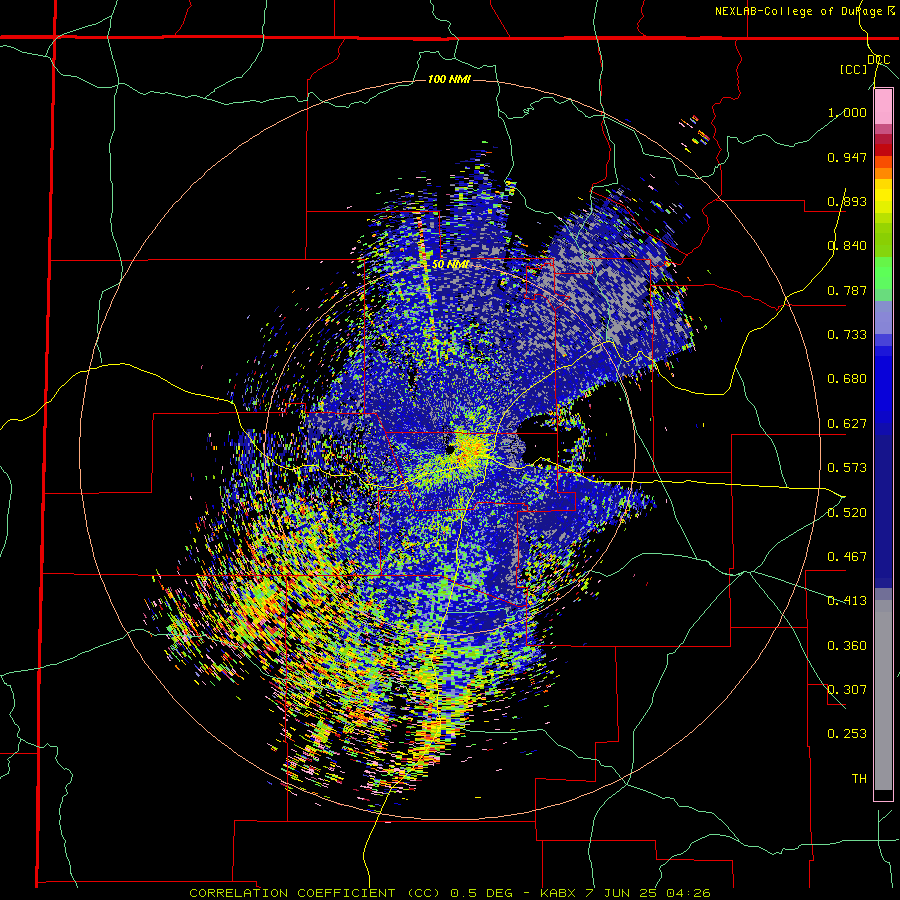
Task: Click the pink top segment of color bar
Action: 883,107
